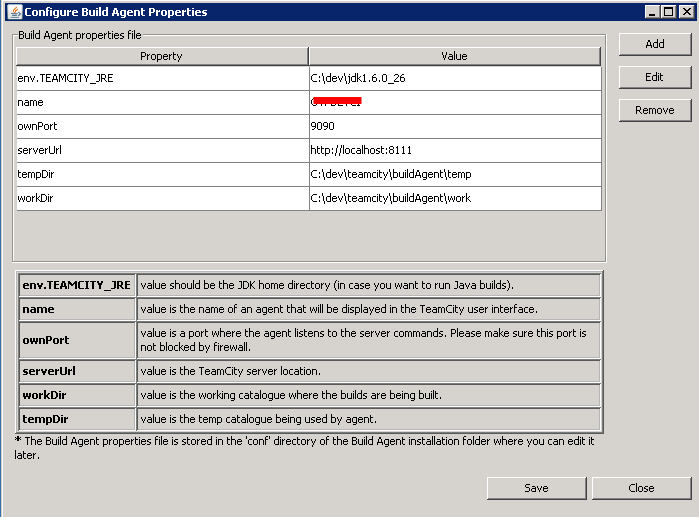Select the serverUrl property cell
Viewport: 699px width, 517px height.
pyautogui.click(x=161, y=150)
